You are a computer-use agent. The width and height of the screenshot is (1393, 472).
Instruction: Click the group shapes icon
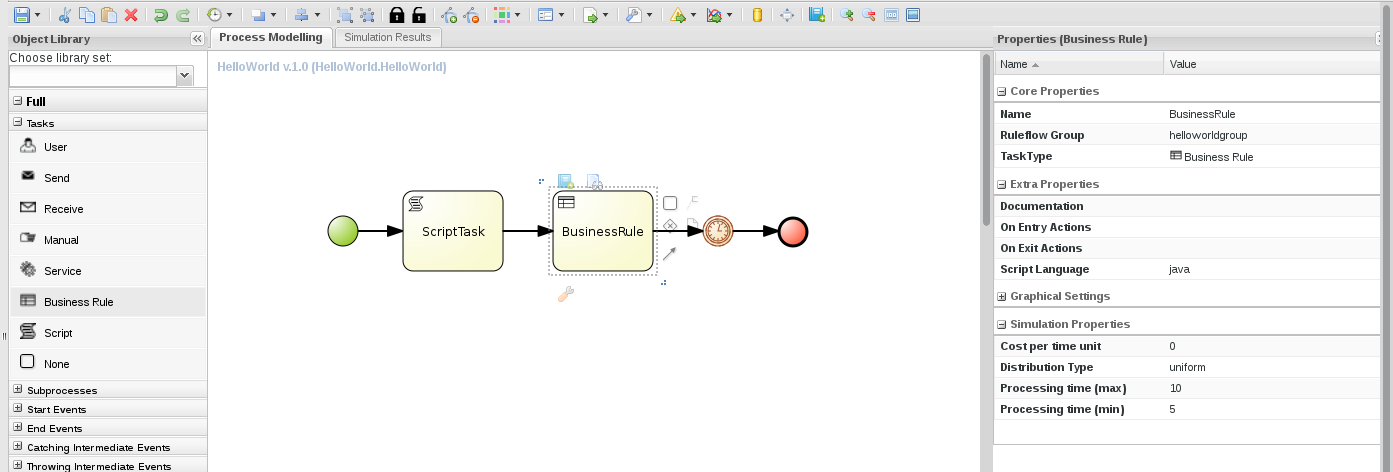click(x=345, y=15)
